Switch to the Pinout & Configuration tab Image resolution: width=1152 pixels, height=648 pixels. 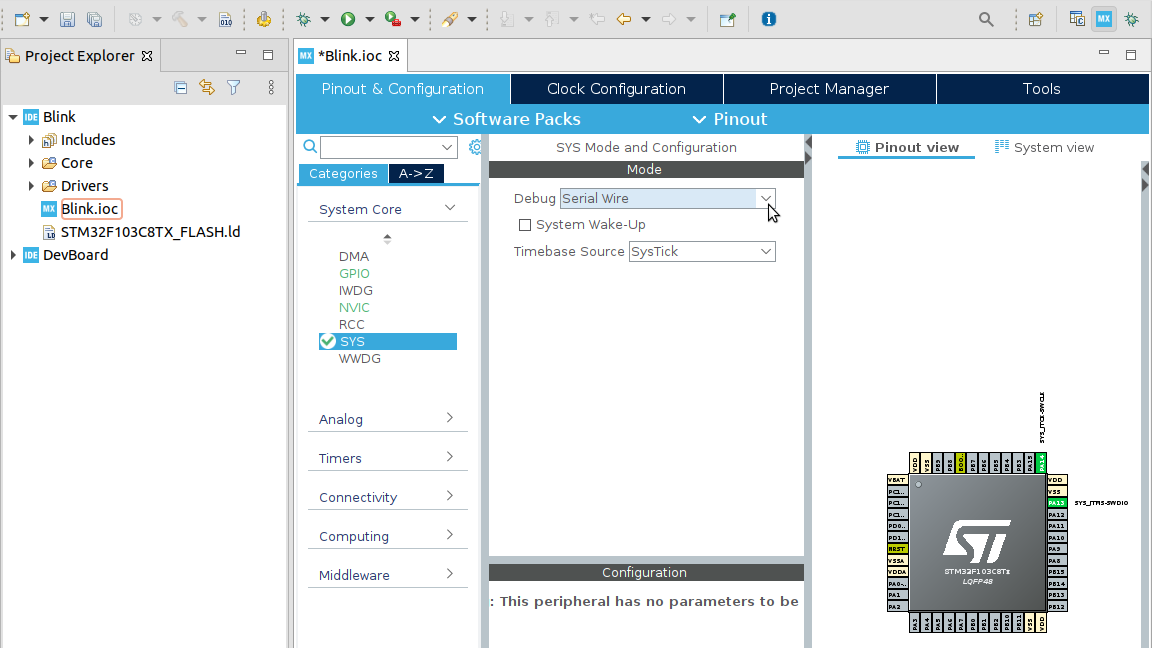[x=403, y=89]
